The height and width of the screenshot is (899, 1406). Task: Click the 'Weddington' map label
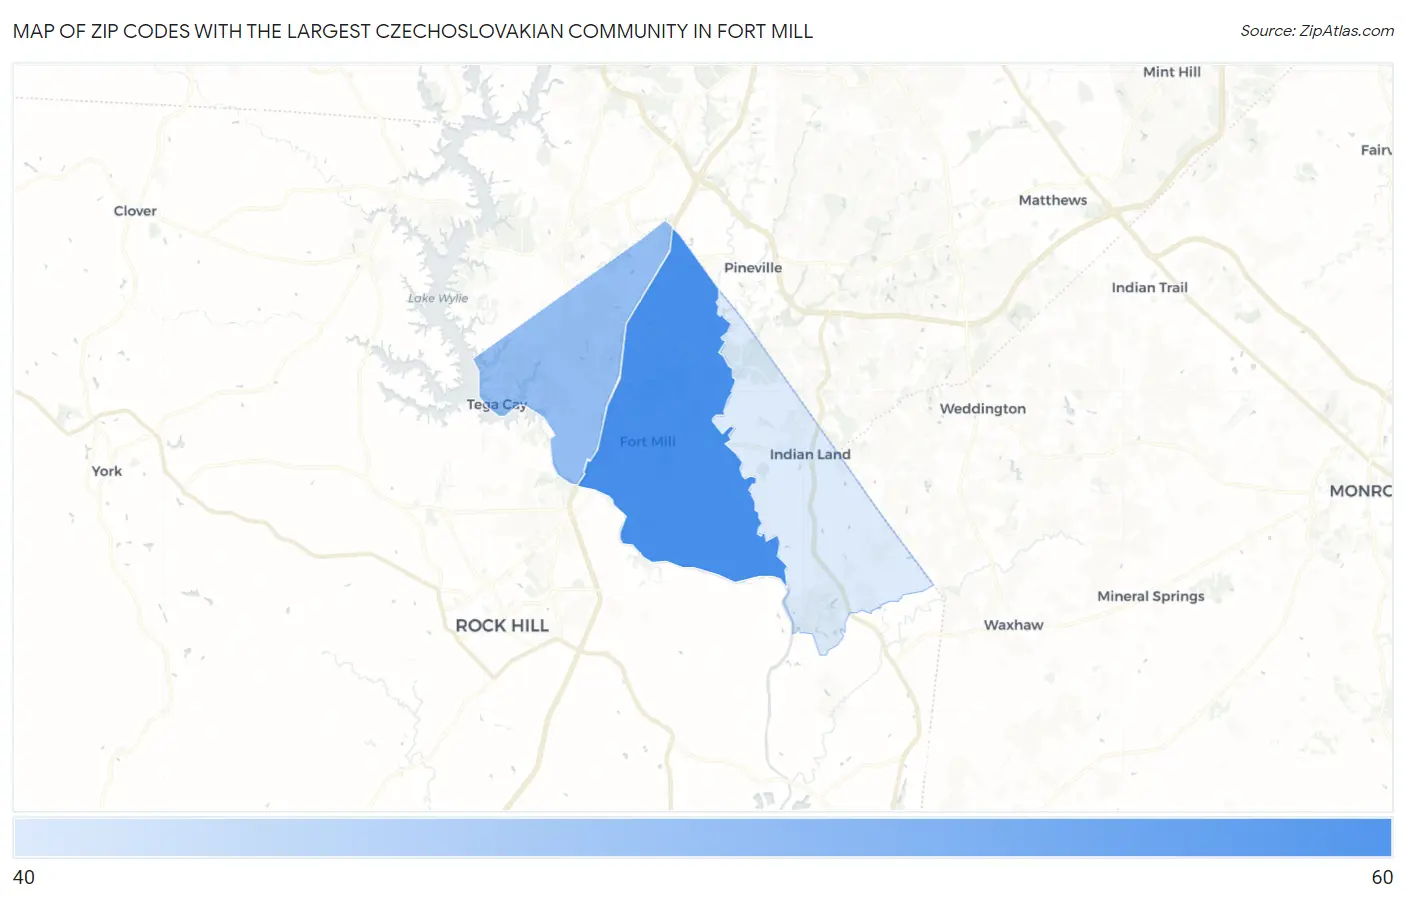[x=982, y=409]
